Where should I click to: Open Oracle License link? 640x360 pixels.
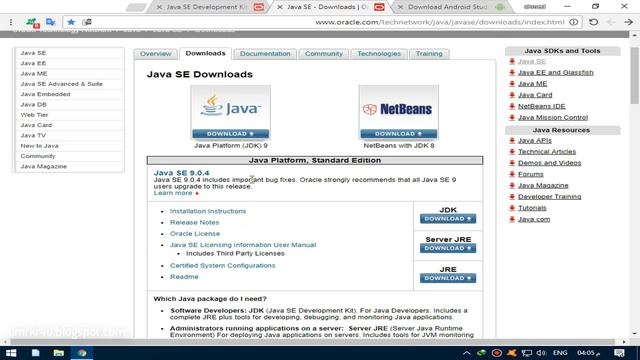tap(195, 233)
